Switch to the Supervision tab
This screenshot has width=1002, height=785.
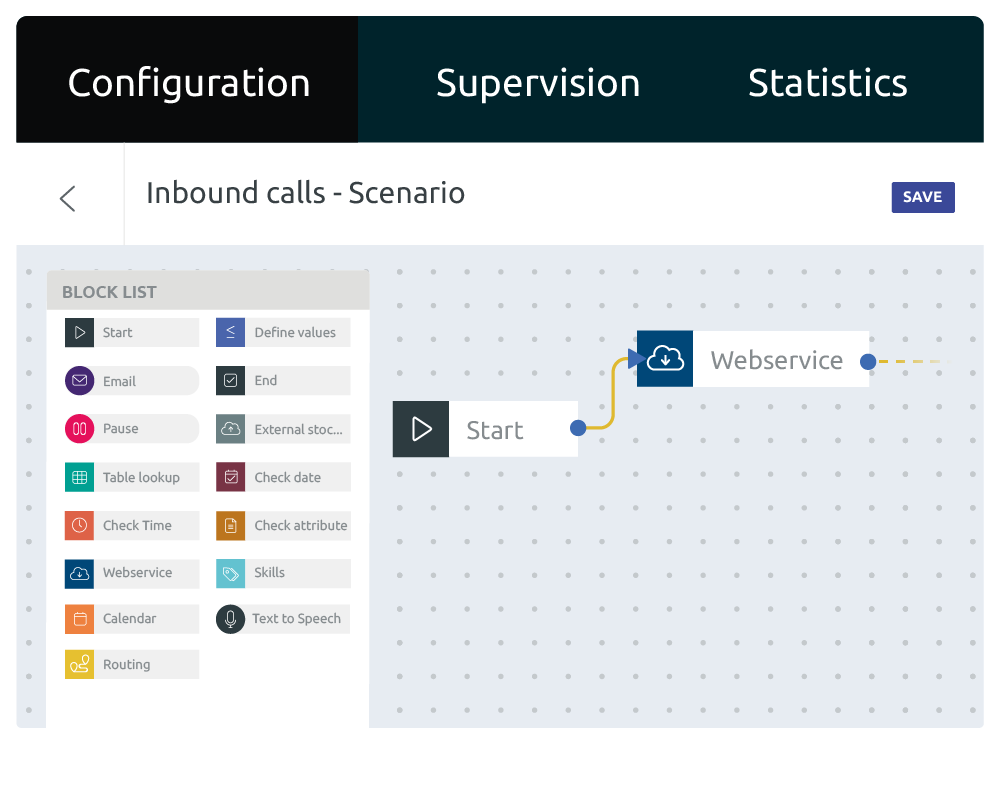point(537,82)
